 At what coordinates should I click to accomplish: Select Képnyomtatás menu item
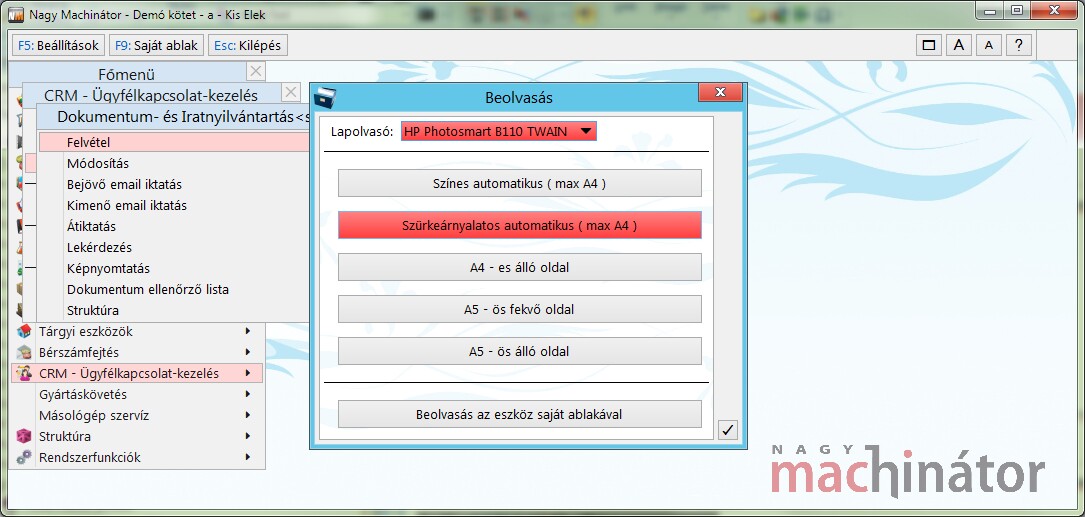tap(174, 269)
